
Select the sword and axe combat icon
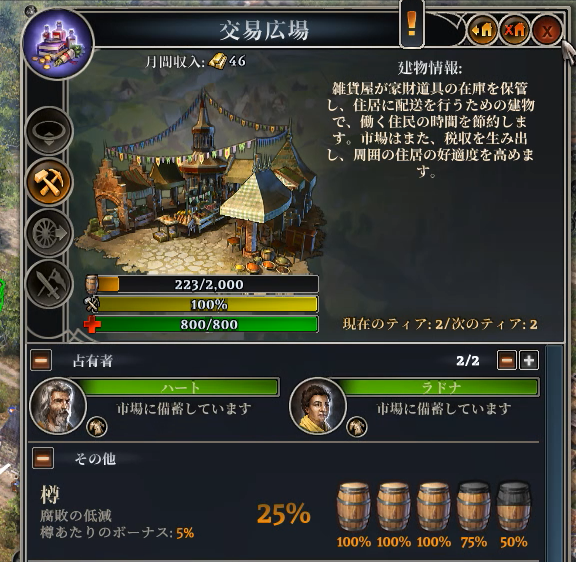click(49, 284)
